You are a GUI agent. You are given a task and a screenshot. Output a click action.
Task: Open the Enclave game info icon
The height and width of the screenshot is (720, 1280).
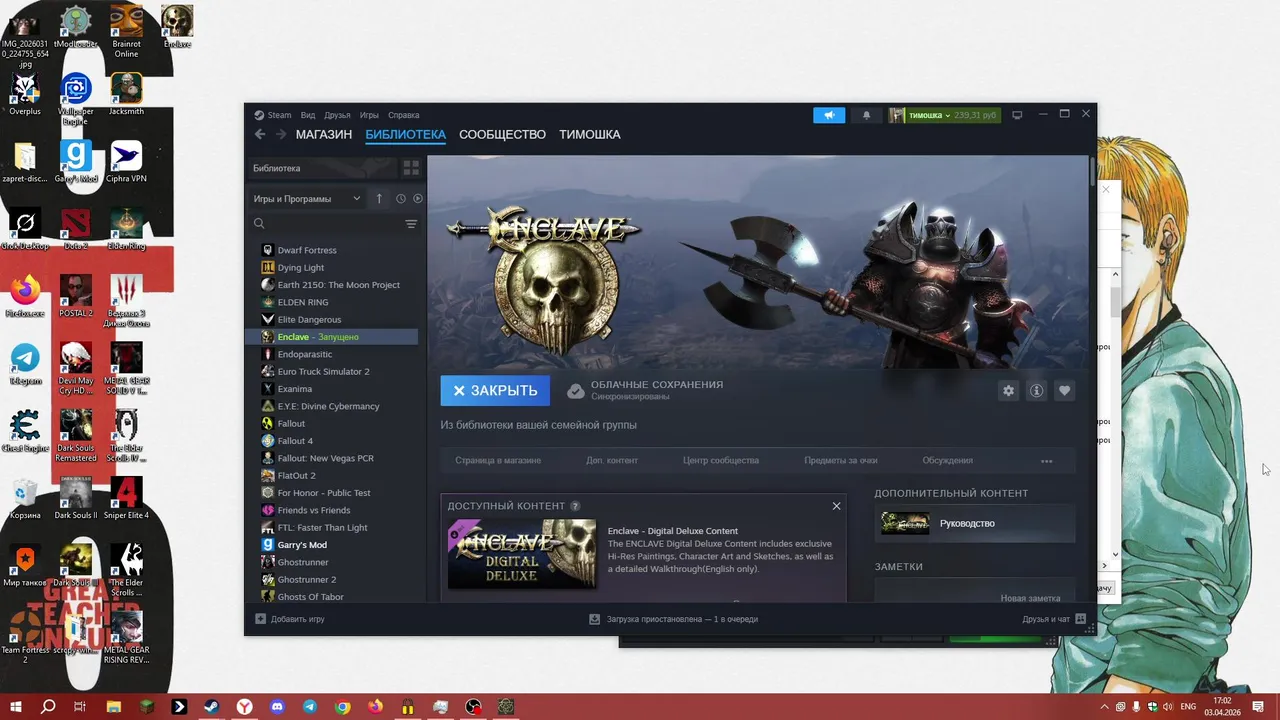(1036, 391)
